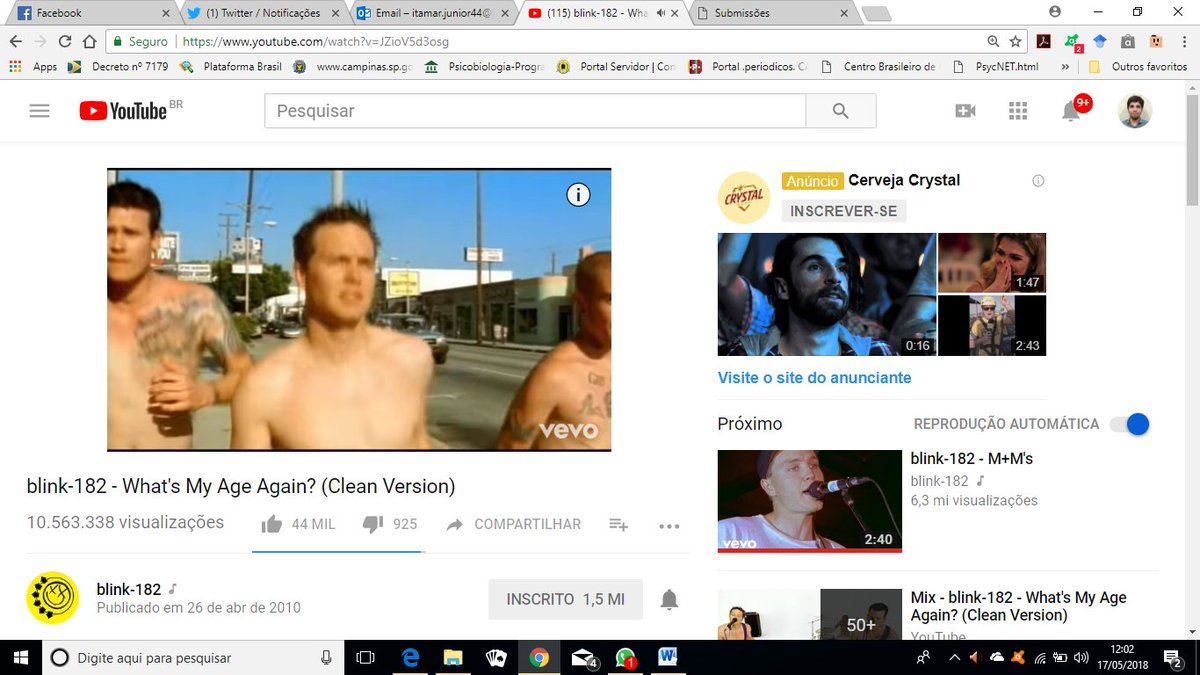Switch to the Twitter Notificações tab
The width and height of the screenshot is (1200, 675).
[x=264, y=13]
